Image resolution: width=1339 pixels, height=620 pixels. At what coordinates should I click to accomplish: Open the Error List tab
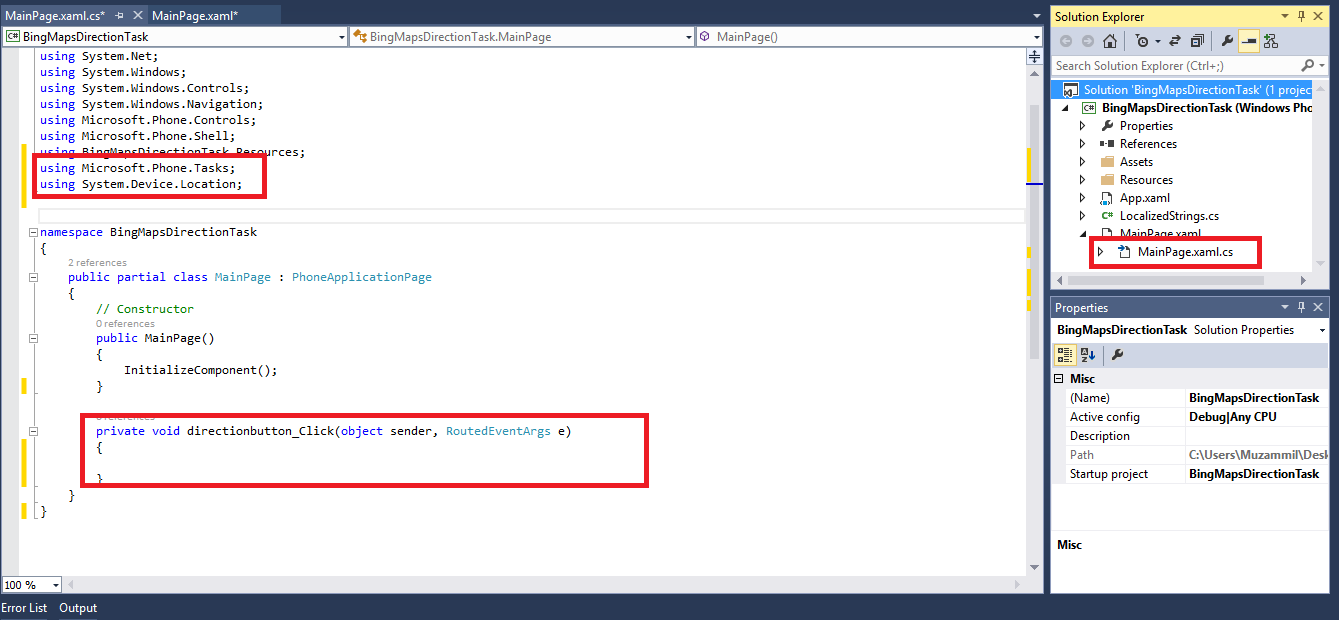tap(24, 608)
